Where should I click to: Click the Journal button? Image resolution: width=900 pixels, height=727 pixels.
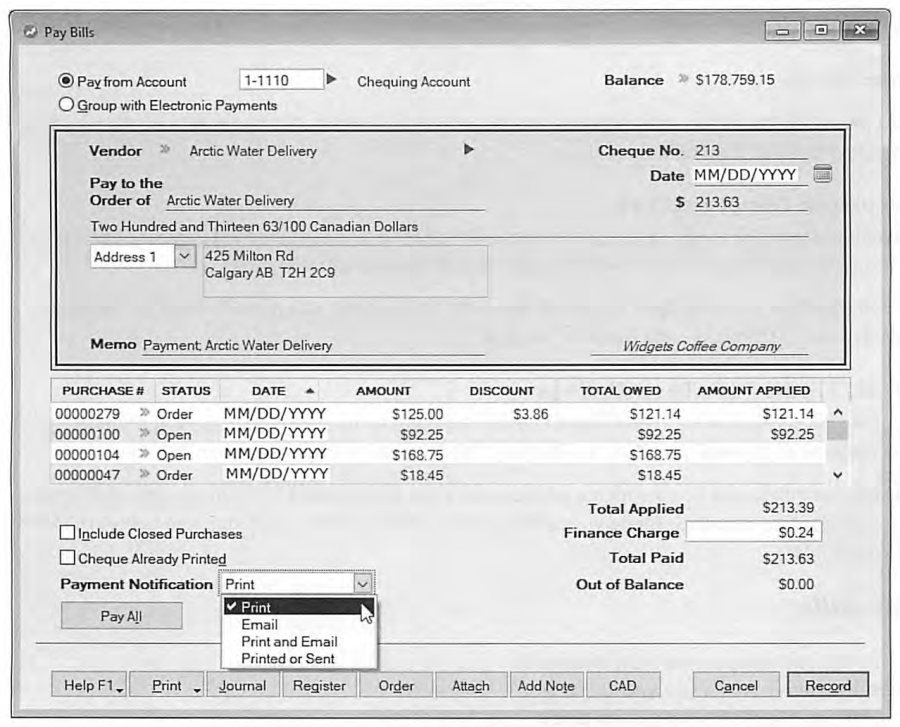click(x=243, y=686)
